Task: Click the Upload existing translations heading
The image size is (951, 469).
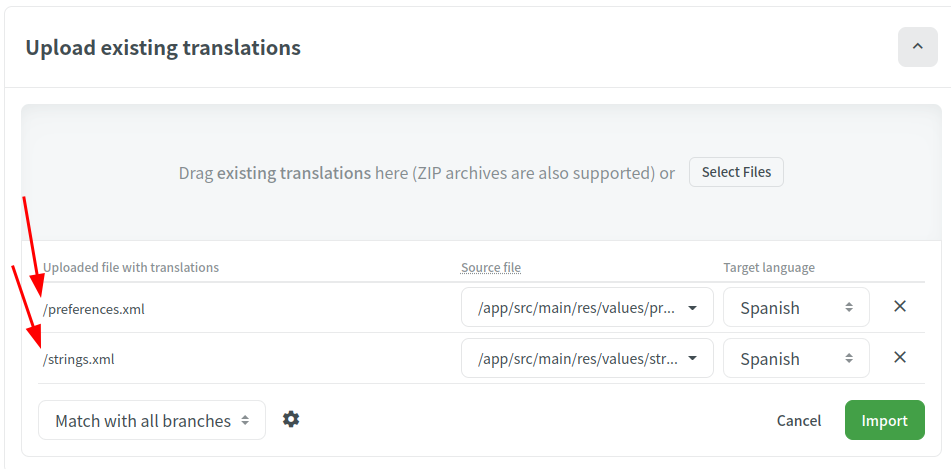Action: (163, 47)
